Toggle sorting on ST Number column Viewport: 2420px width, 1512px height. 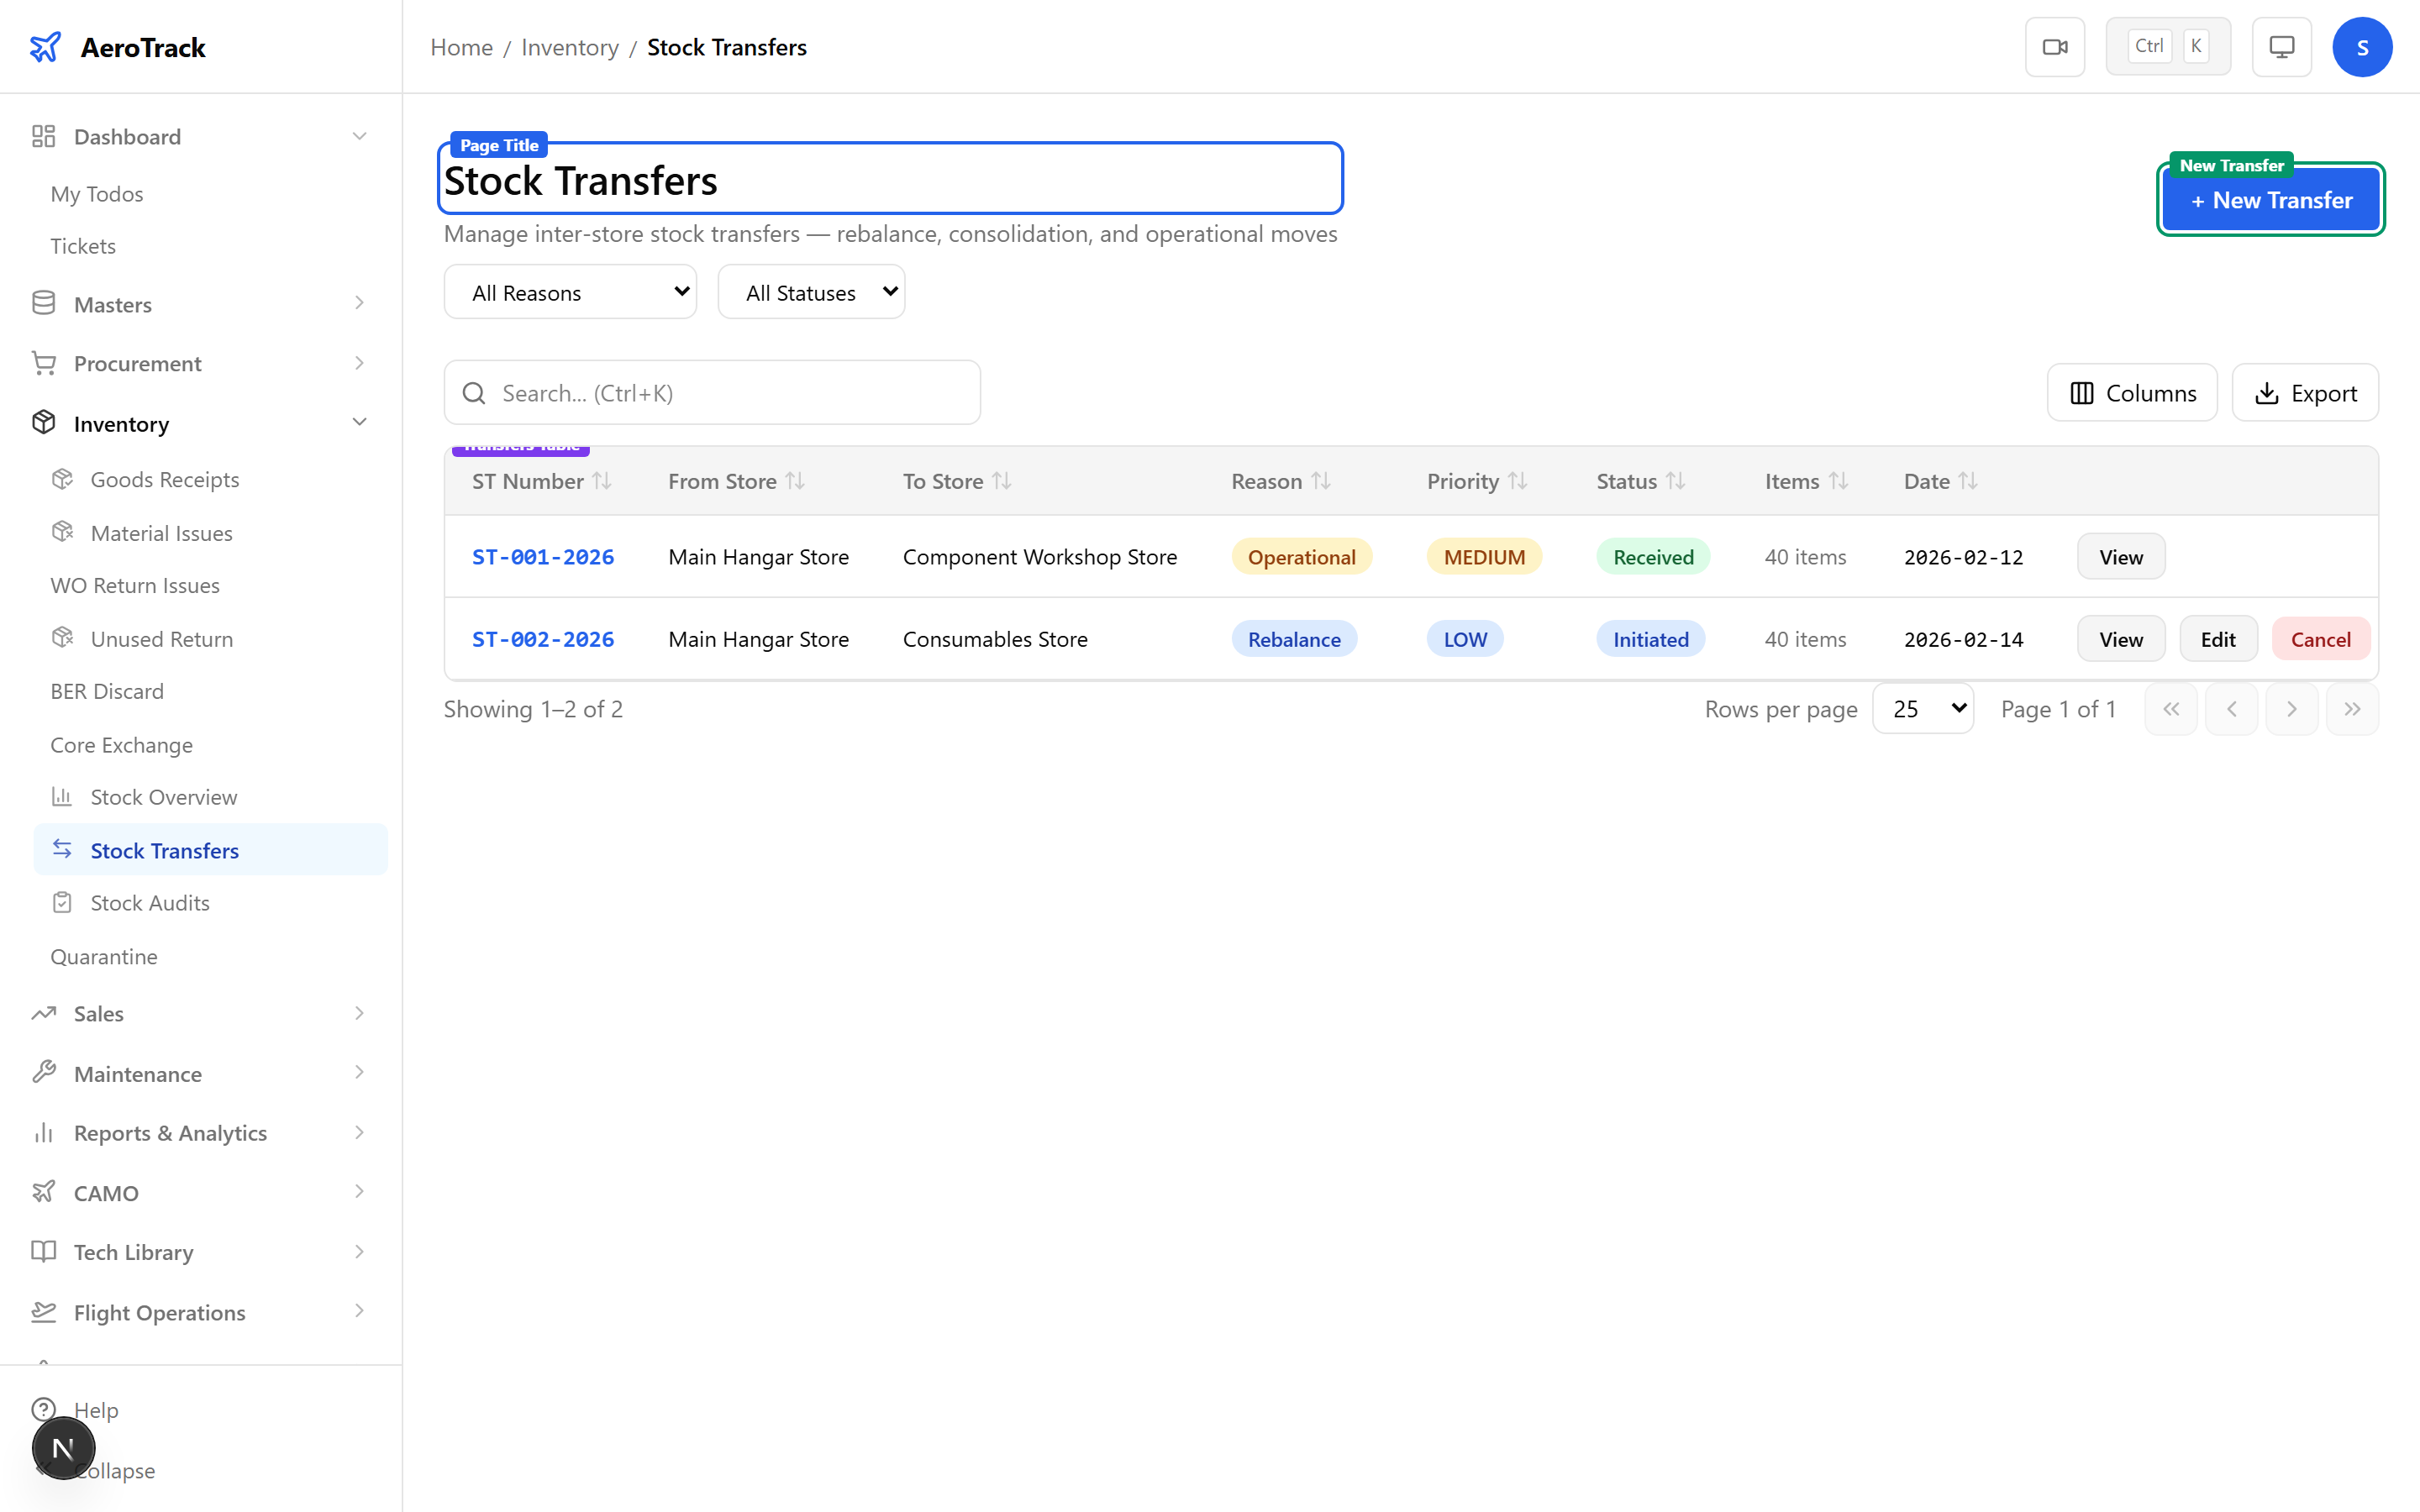pos(602,480)
